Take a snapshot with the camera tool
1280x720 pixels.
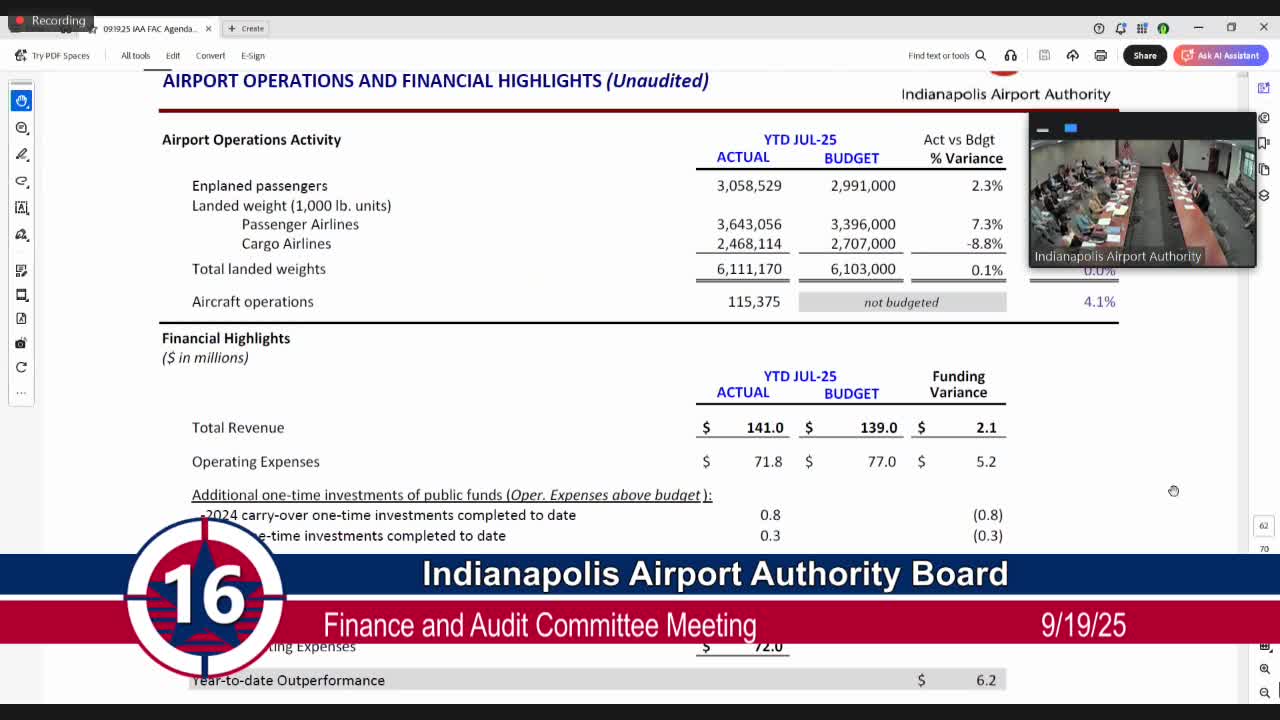(x=21, y=343)
